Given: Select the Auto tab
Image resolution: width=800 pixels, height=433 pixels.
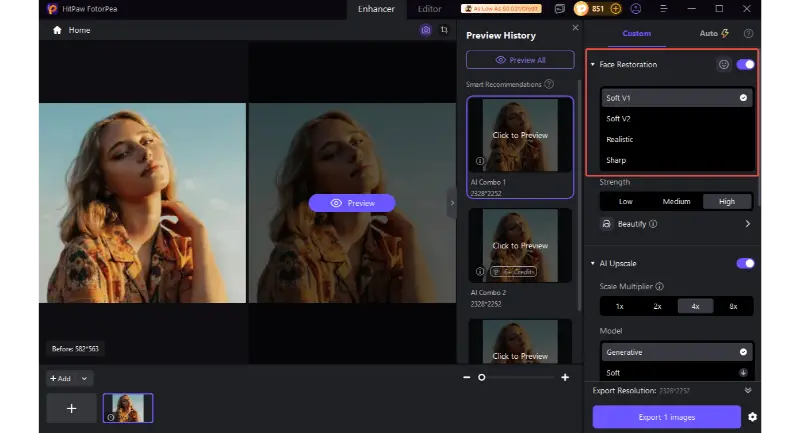Looking at the screenshot, I should tap(714, 33).
